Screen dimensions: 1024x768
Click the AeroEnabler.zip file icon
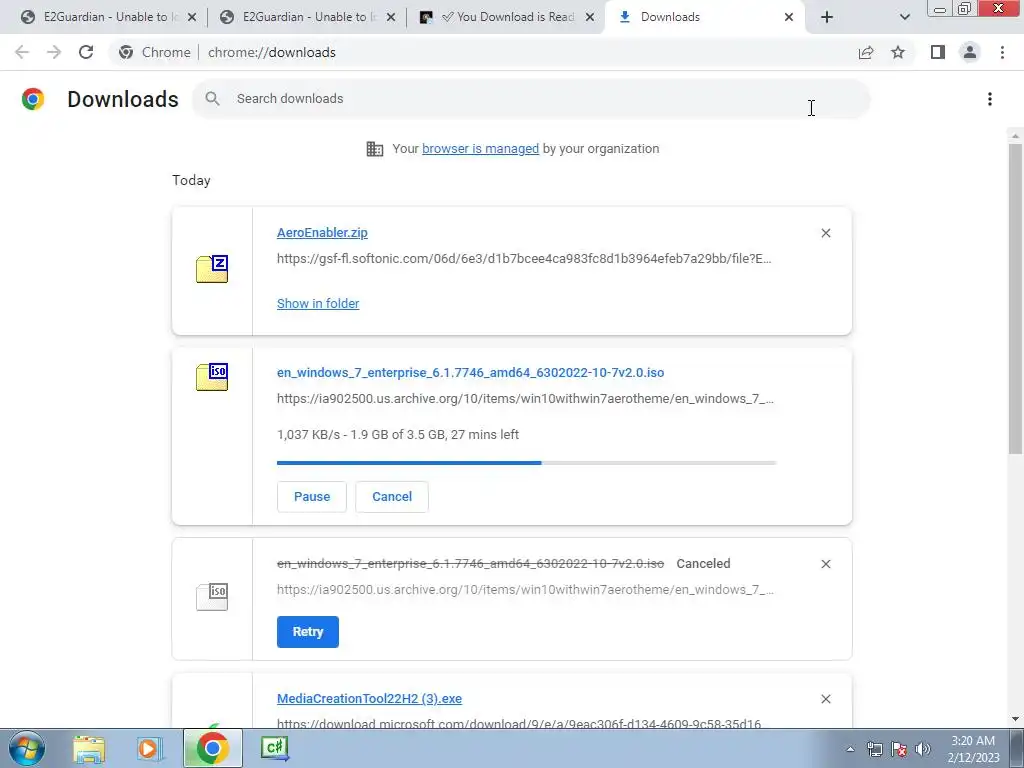pos(212,268)
